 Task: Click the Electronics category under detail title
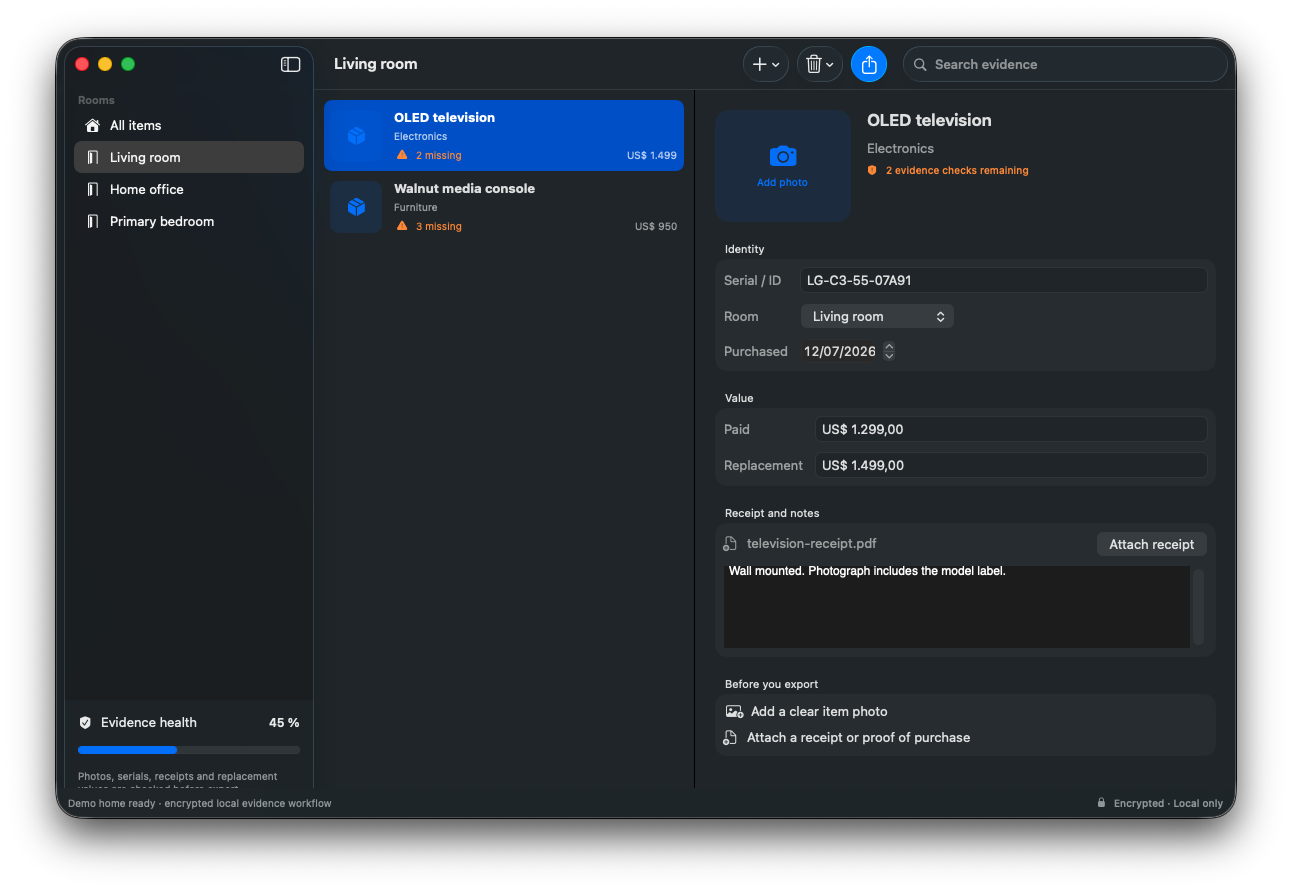point(900,148)
